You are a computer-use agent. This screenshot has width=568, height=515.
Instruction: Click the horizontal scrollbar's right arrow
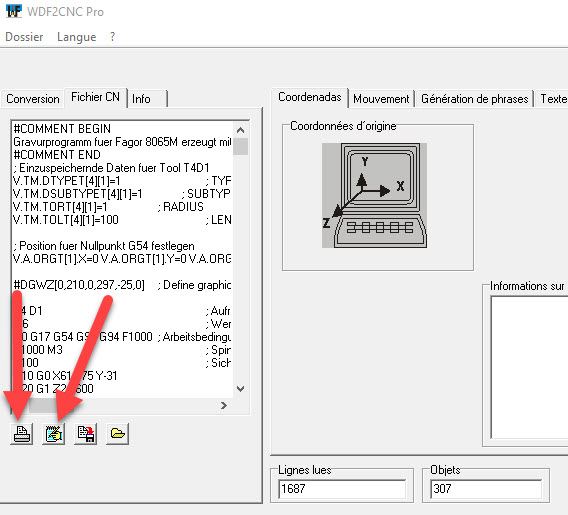224,405
